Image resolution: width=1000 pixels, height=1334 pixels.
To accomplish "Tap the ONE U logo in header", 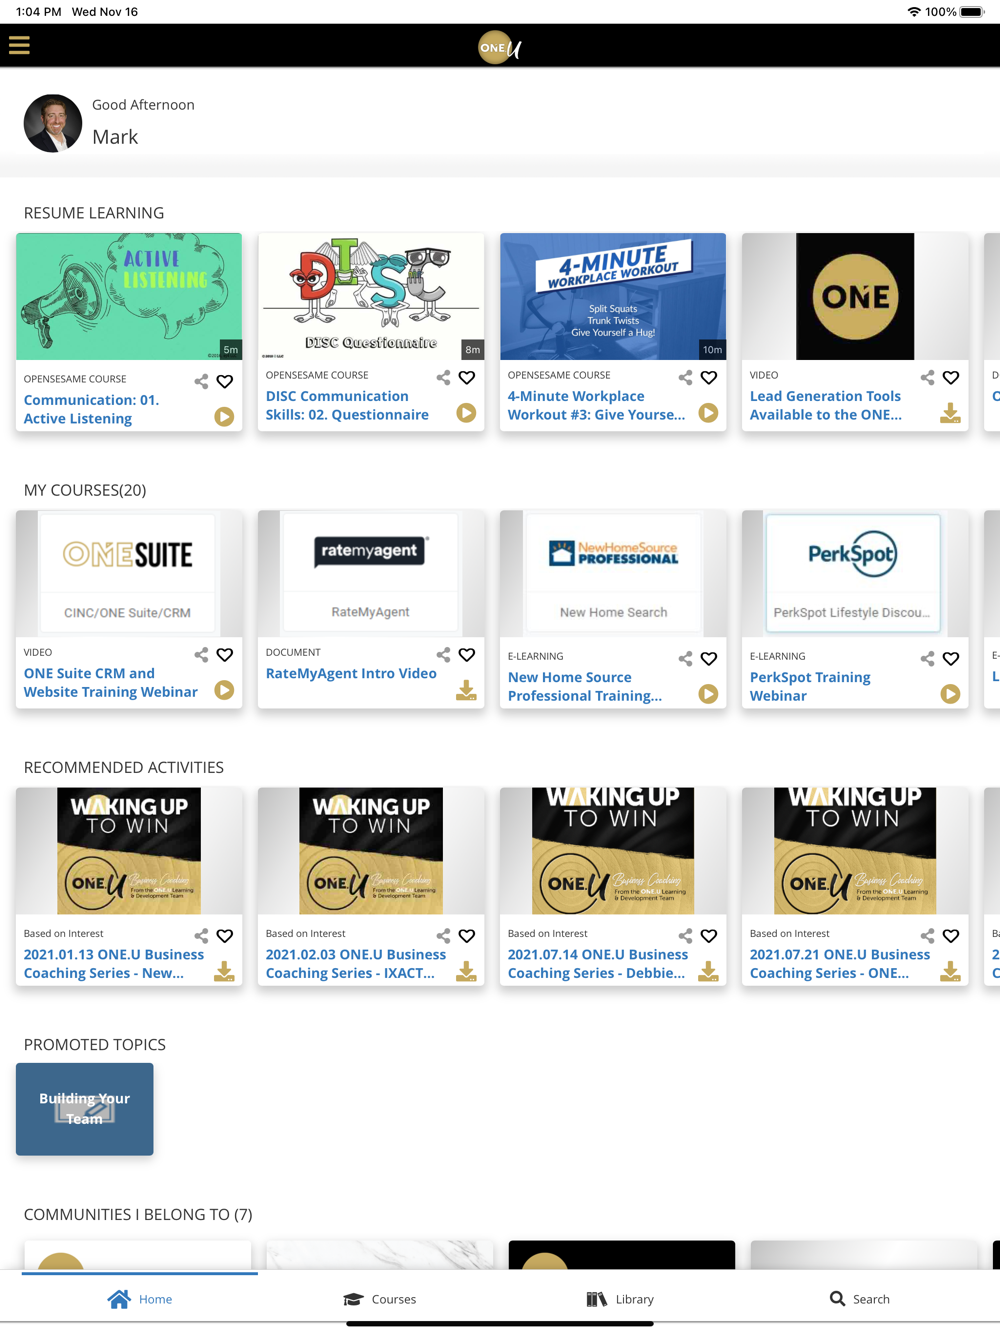I will tap(500, 47).
